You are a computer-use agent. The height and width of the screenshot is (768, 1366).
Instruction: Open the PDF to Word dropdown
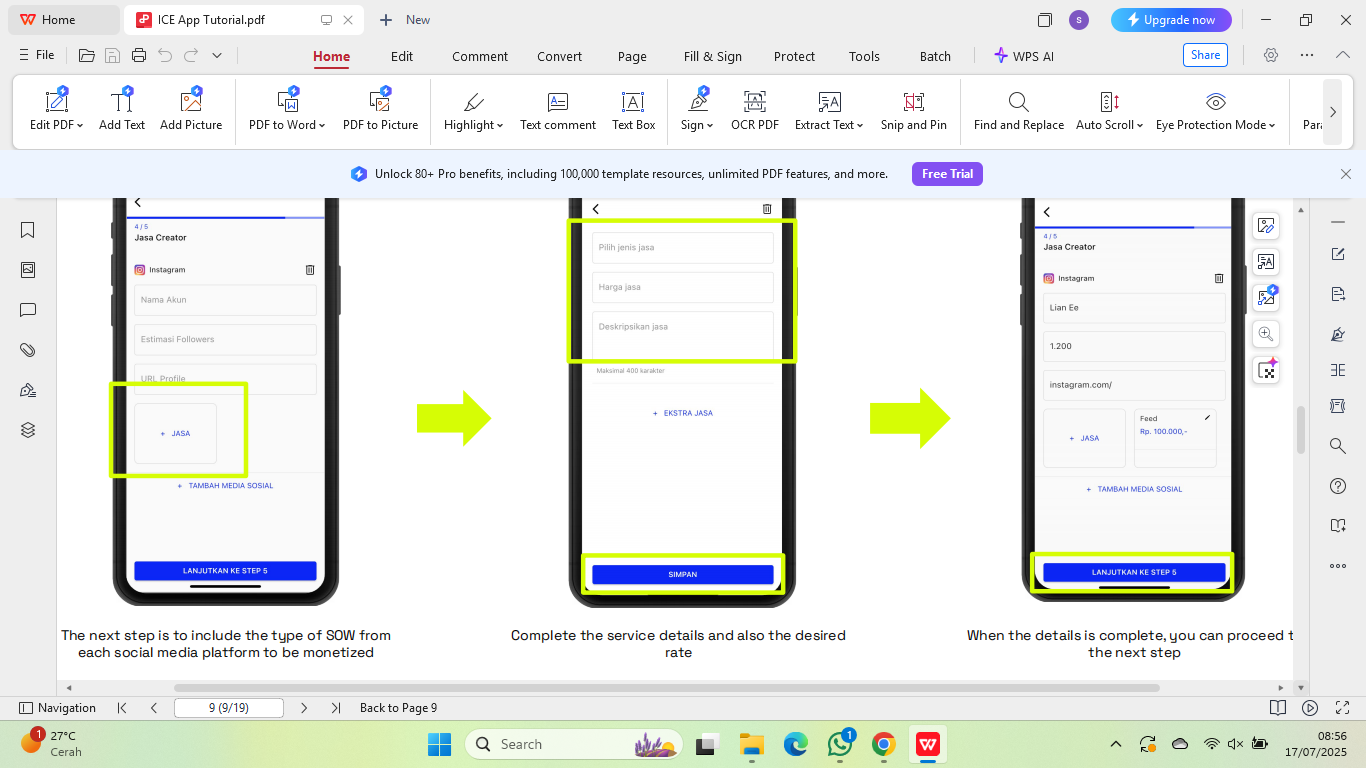tap(322, 126)
